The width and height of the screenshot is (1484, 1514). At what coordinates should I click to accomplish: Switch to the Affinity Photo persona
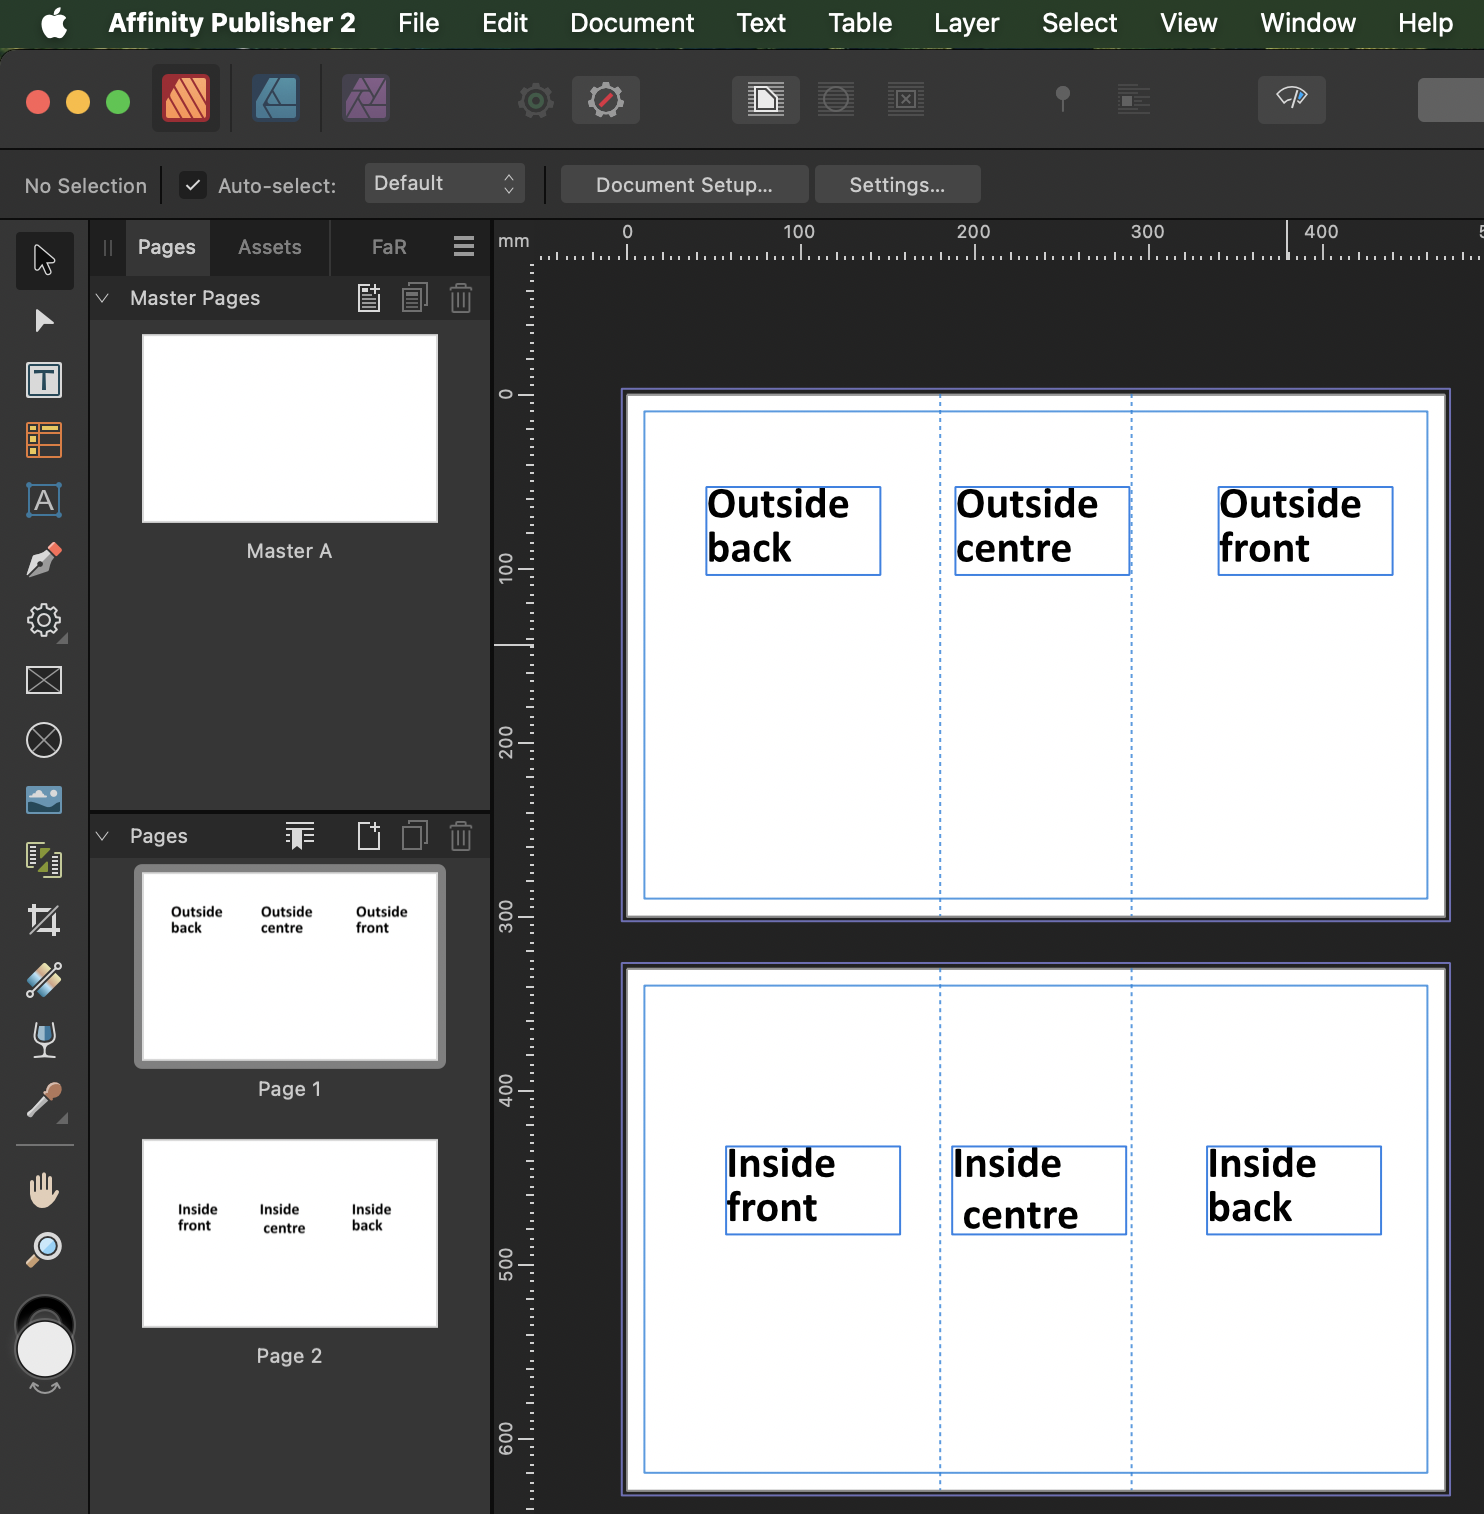[365, 99]
